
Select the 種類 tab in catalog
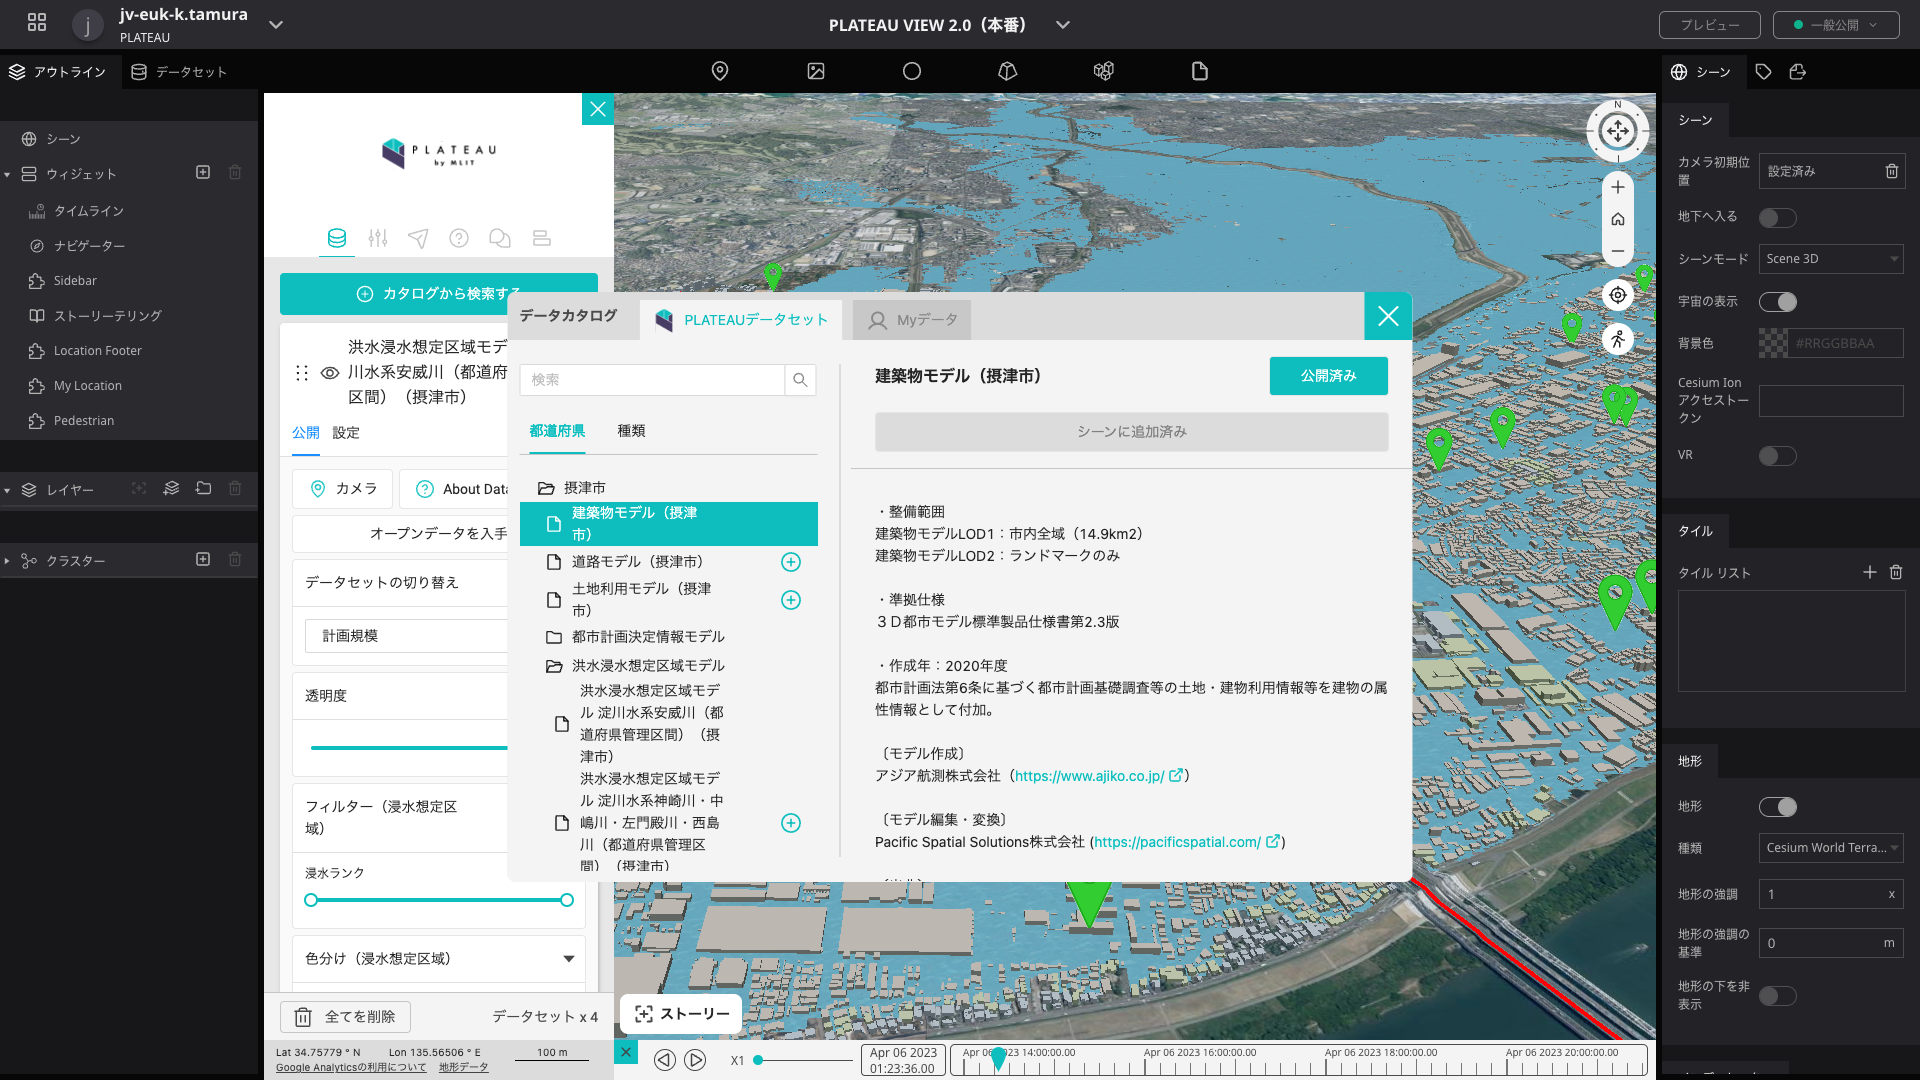631,431
